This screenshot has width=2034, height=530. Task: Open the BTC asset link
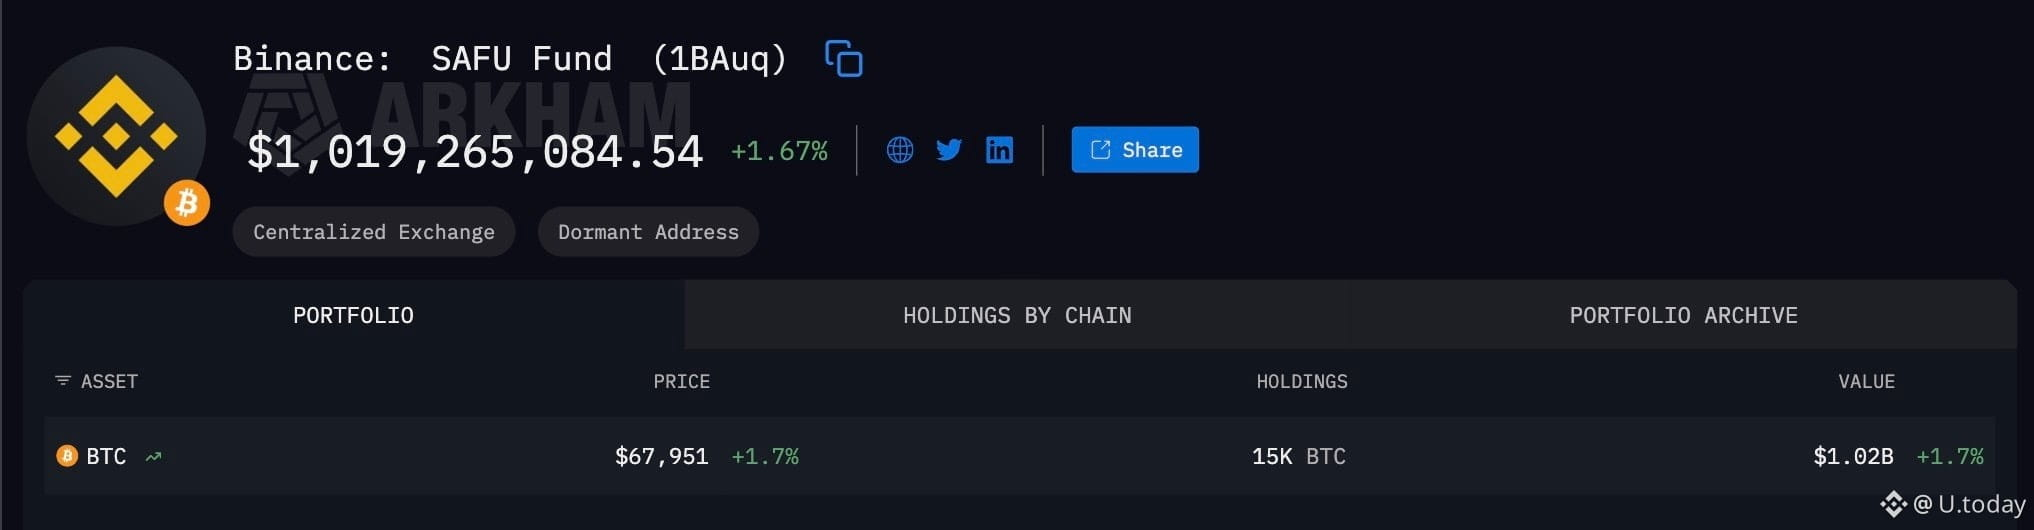(106, 456)
